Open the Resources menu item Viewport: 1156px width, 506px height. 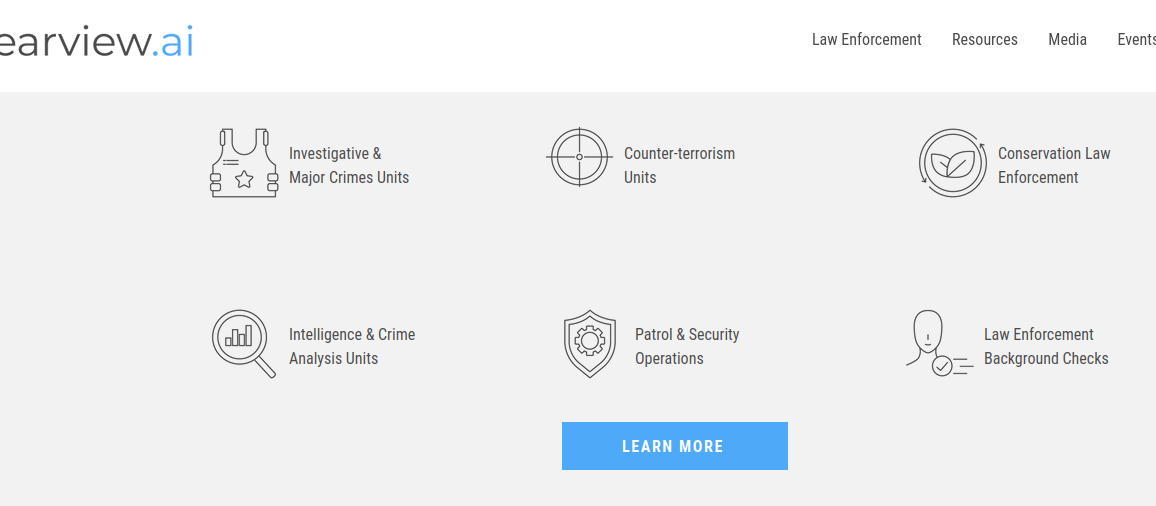(984, 40)
